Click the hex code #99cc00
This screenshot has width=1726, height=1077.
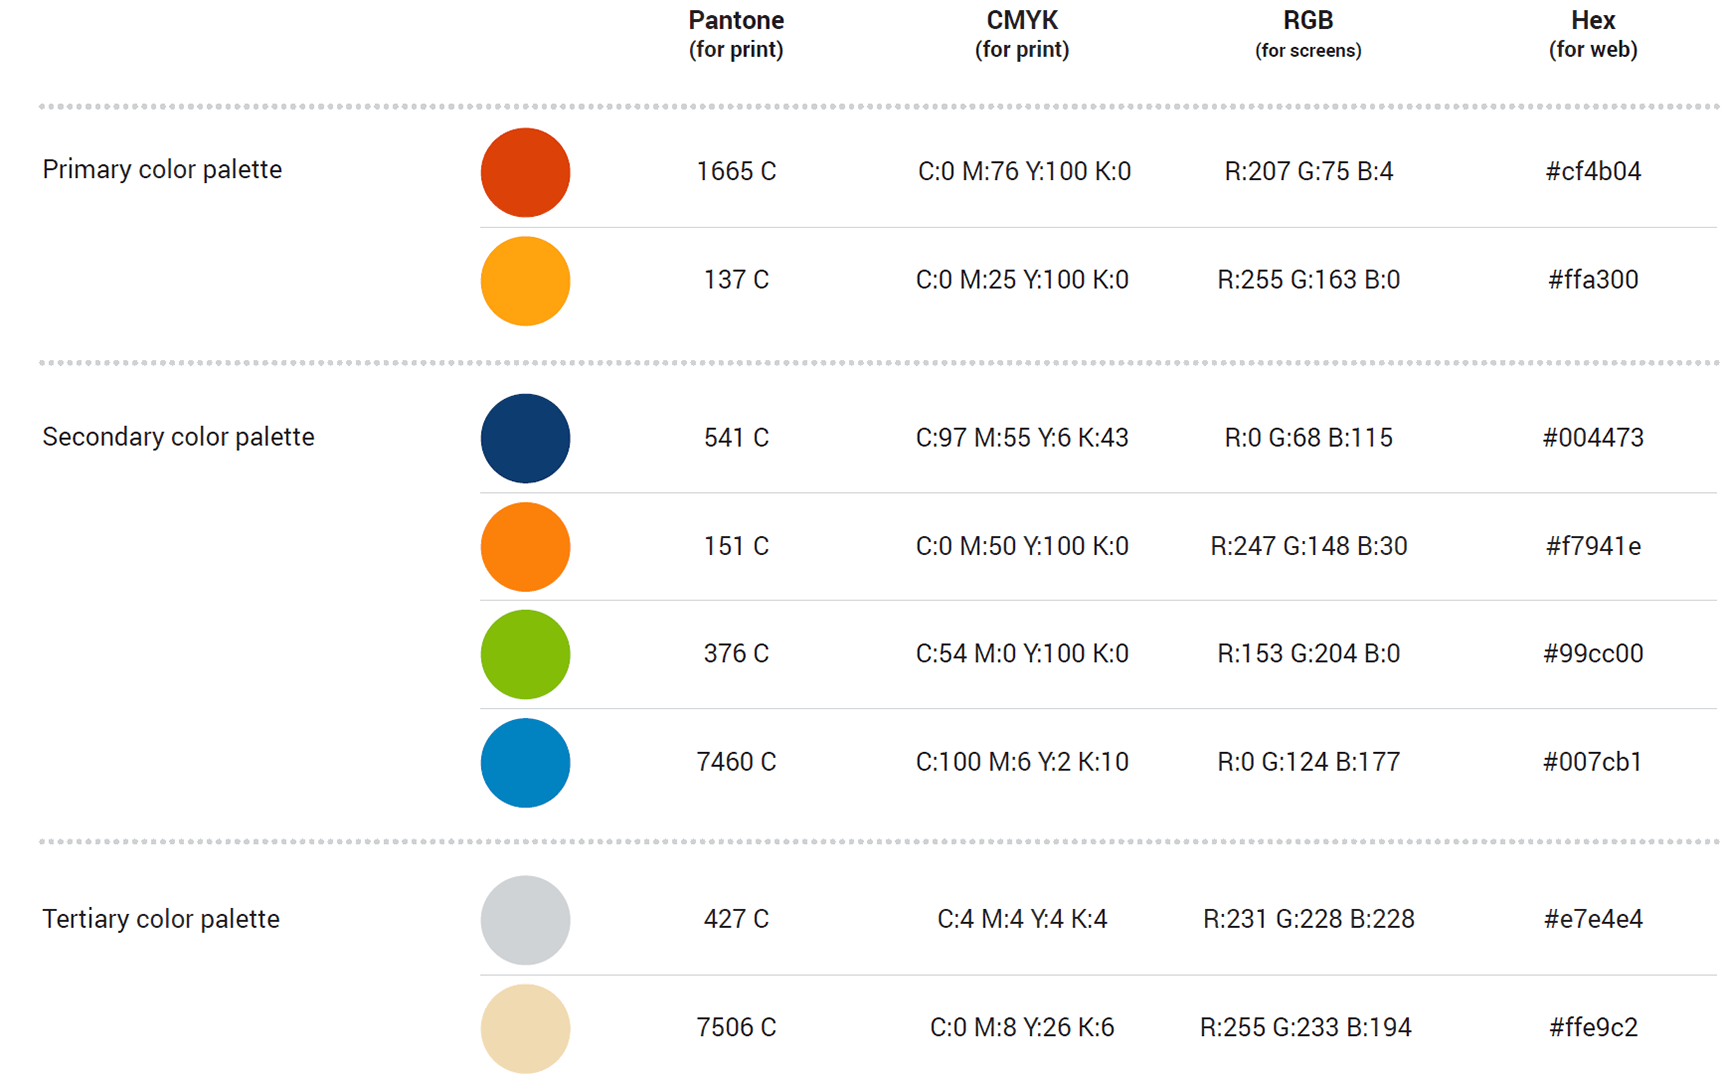click(x=1593, y=653)
